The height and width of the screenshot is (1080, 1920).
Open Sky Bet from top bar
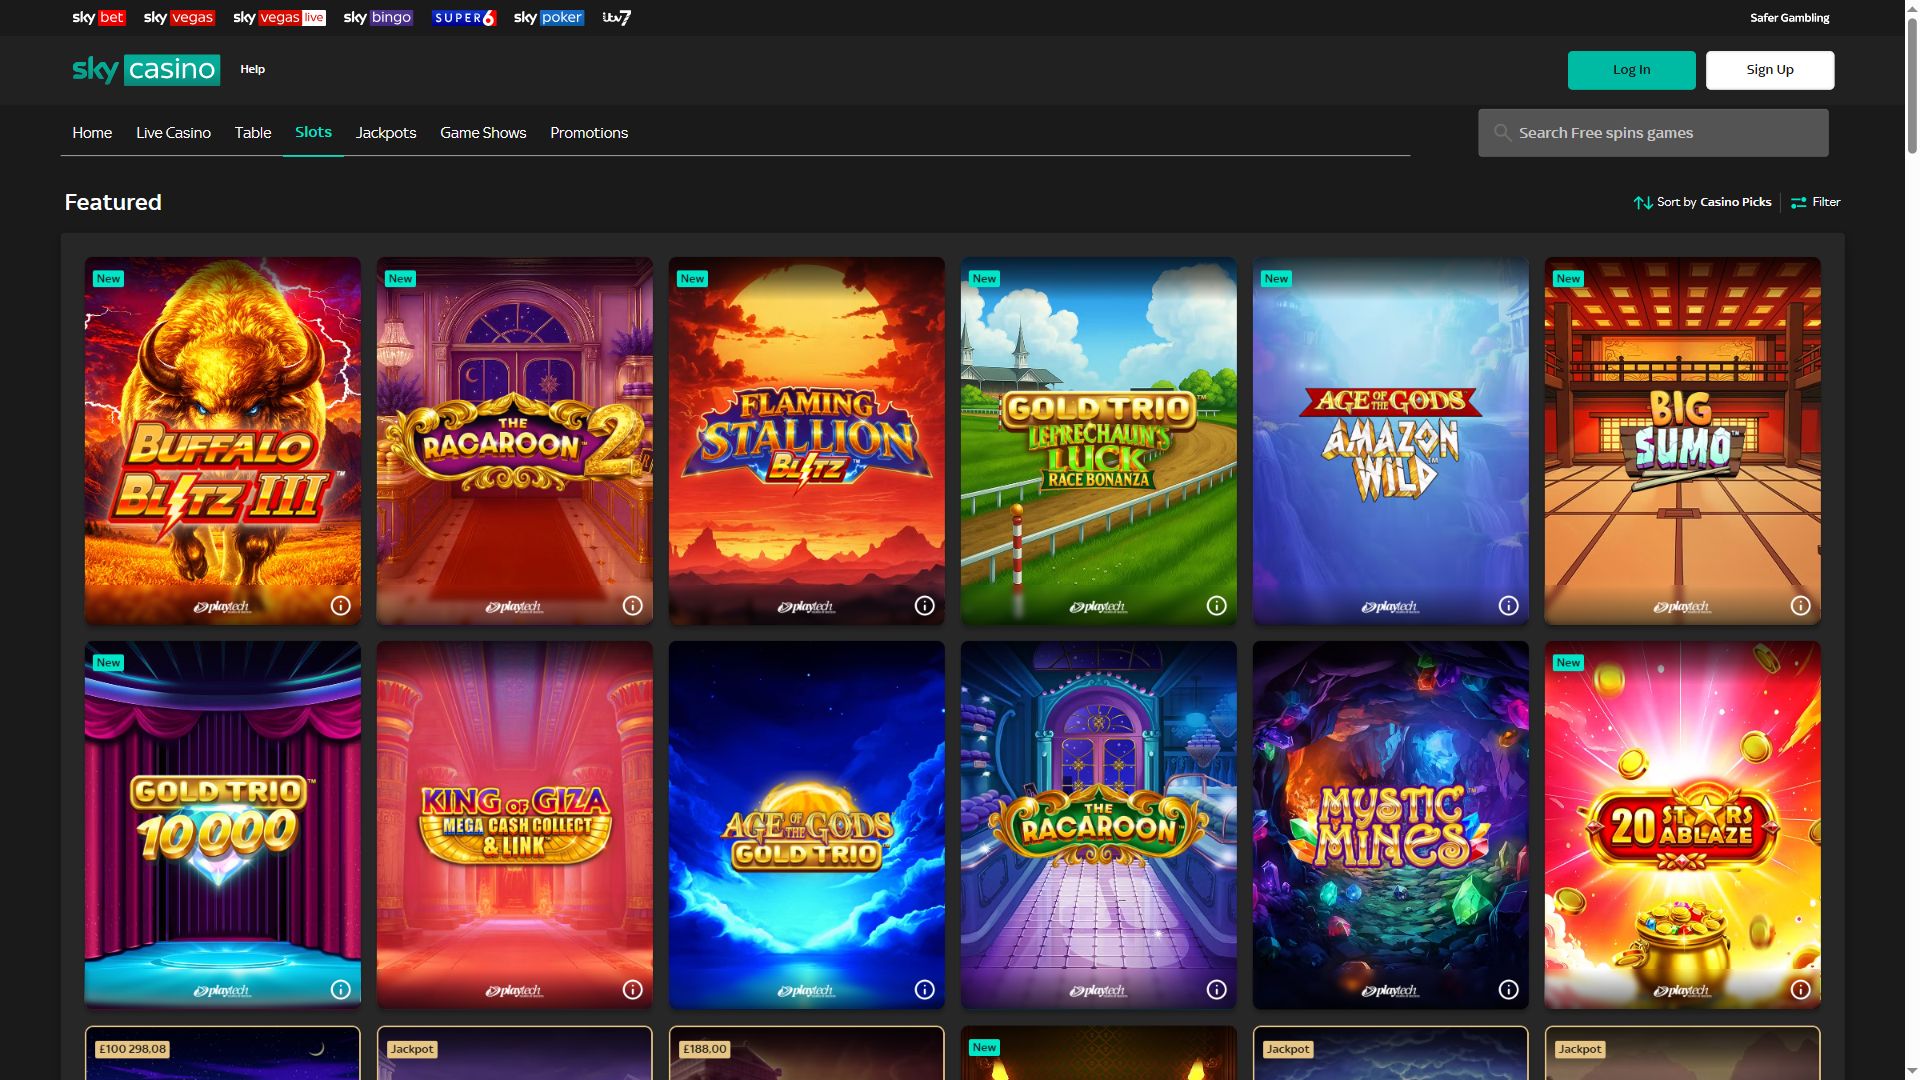[x=98, y=18]
